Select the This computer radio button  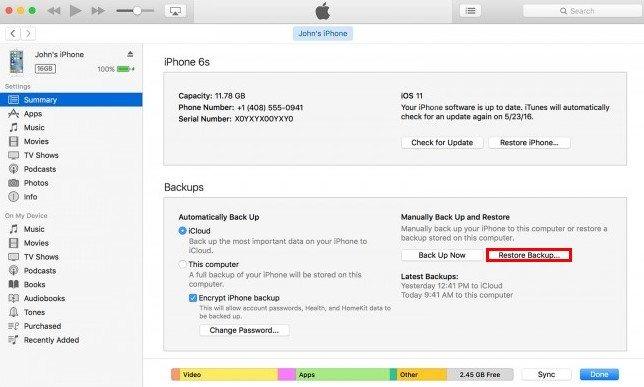[x=182, y=264]
